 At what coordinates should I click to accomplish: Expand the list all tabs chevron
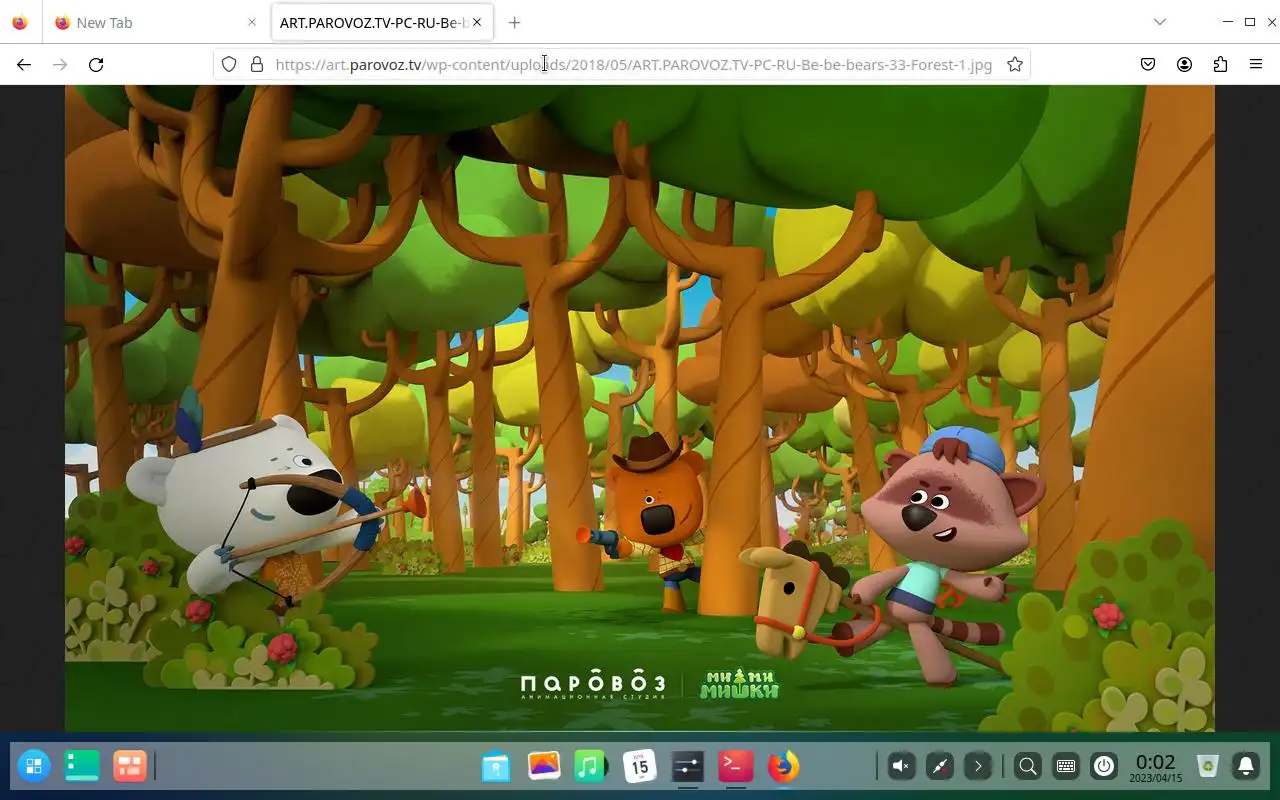[x=1160, y=22]
